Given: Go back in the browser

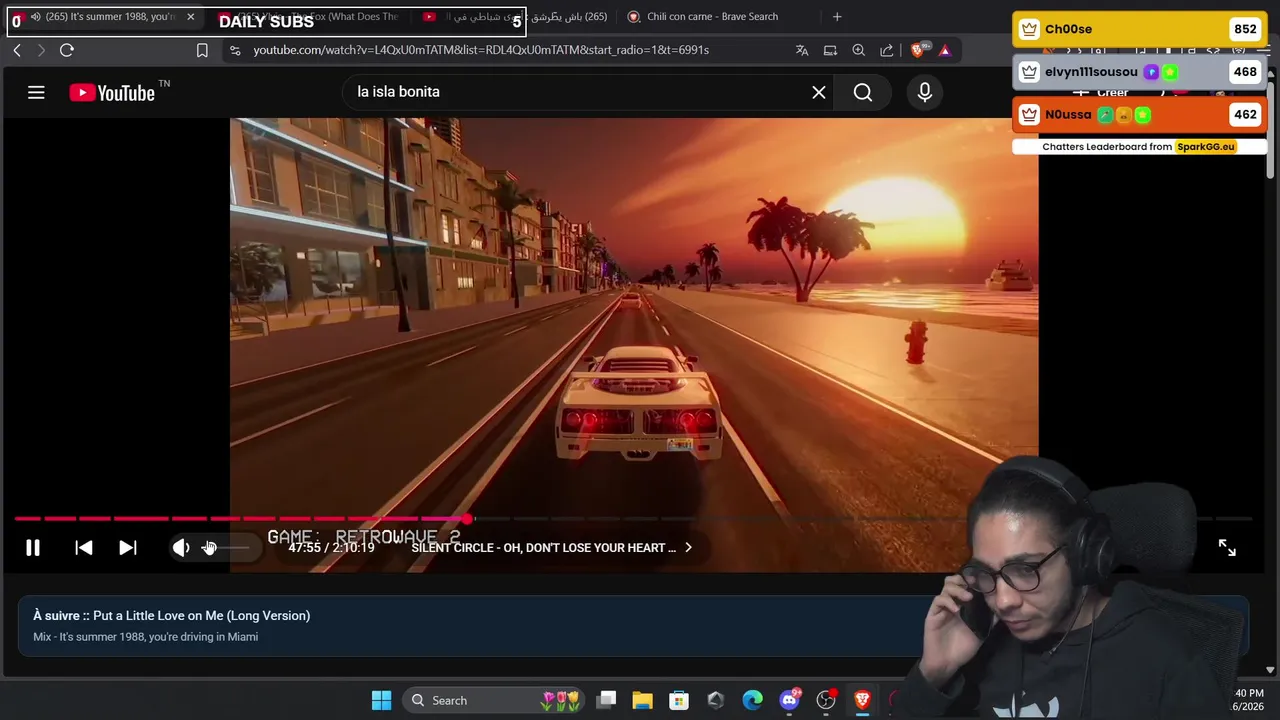Looking at the screenshot, I should 17,50.
